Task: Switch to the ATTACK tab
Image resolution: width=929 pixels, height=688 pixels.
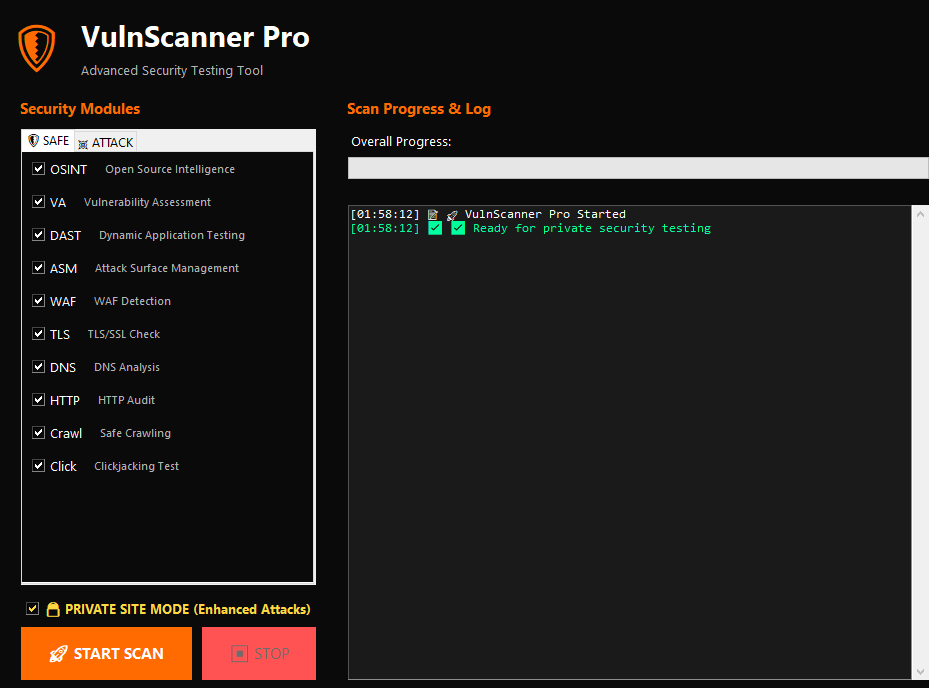Action: [106, 142]
